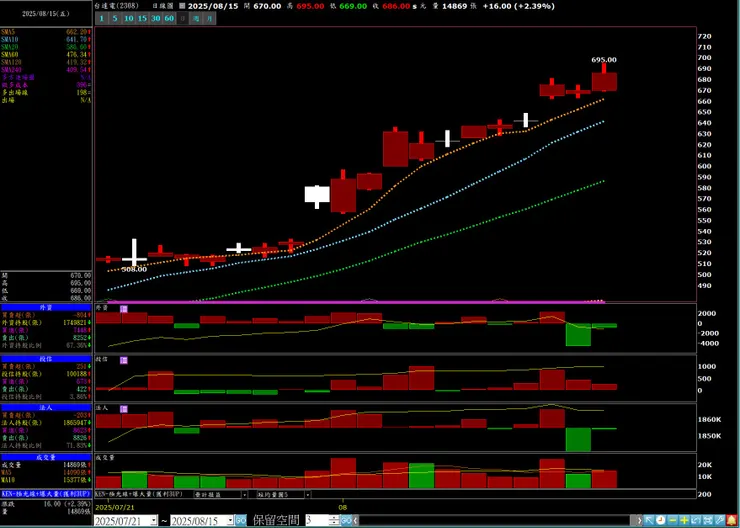
Task: Click the small grid icon before 2025/08/15 header
Action: [182, 6]
